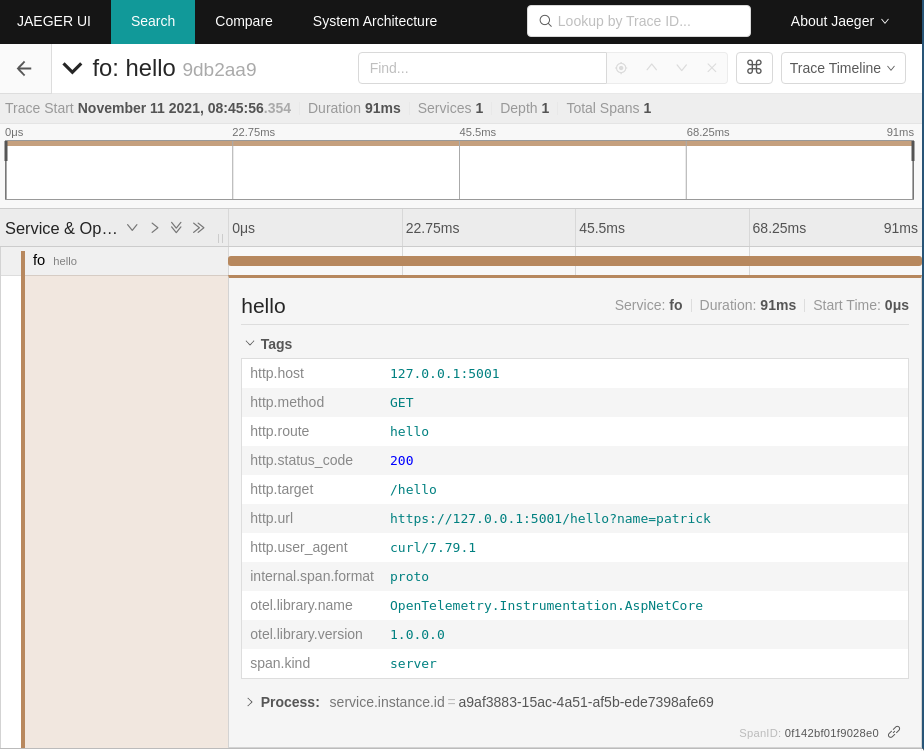
Task: Clear the find box with the X icon
Action: 712,68
